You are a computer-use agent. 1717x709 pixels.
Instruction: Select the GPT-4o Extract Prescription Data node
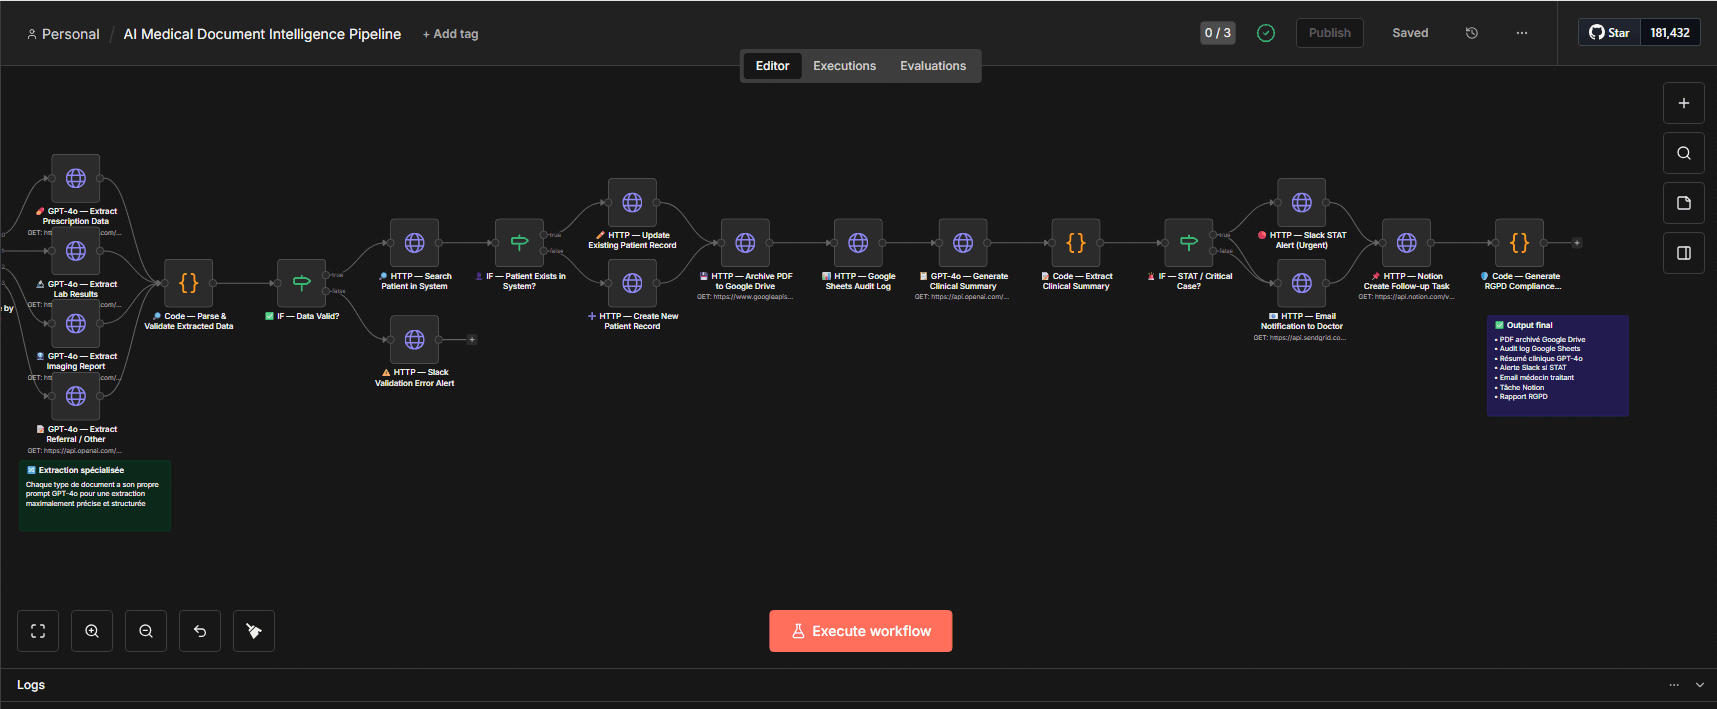(x=76, y=178)
